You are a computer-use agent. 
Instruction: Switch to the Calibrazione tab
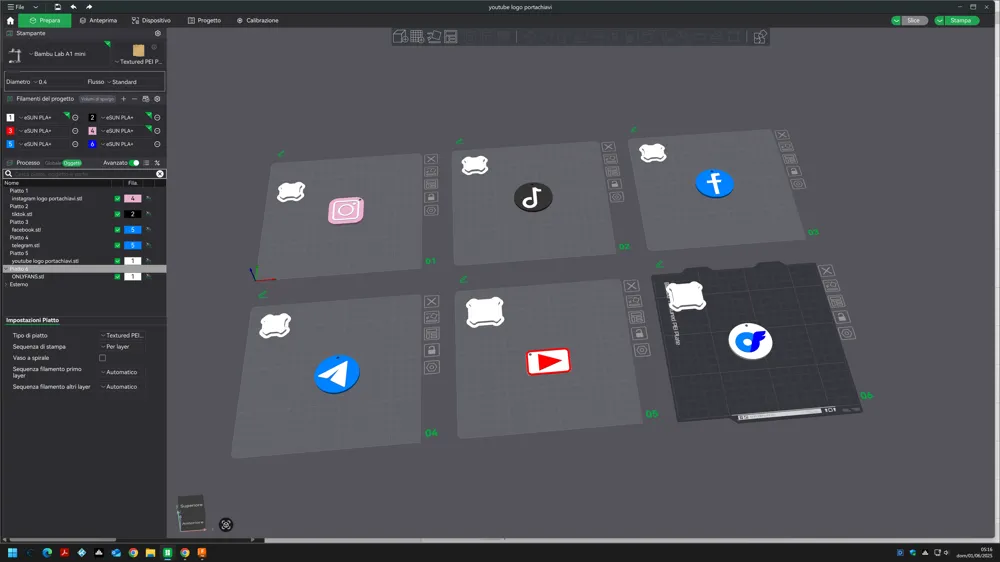pyautogui.click(x=258, y=20)
